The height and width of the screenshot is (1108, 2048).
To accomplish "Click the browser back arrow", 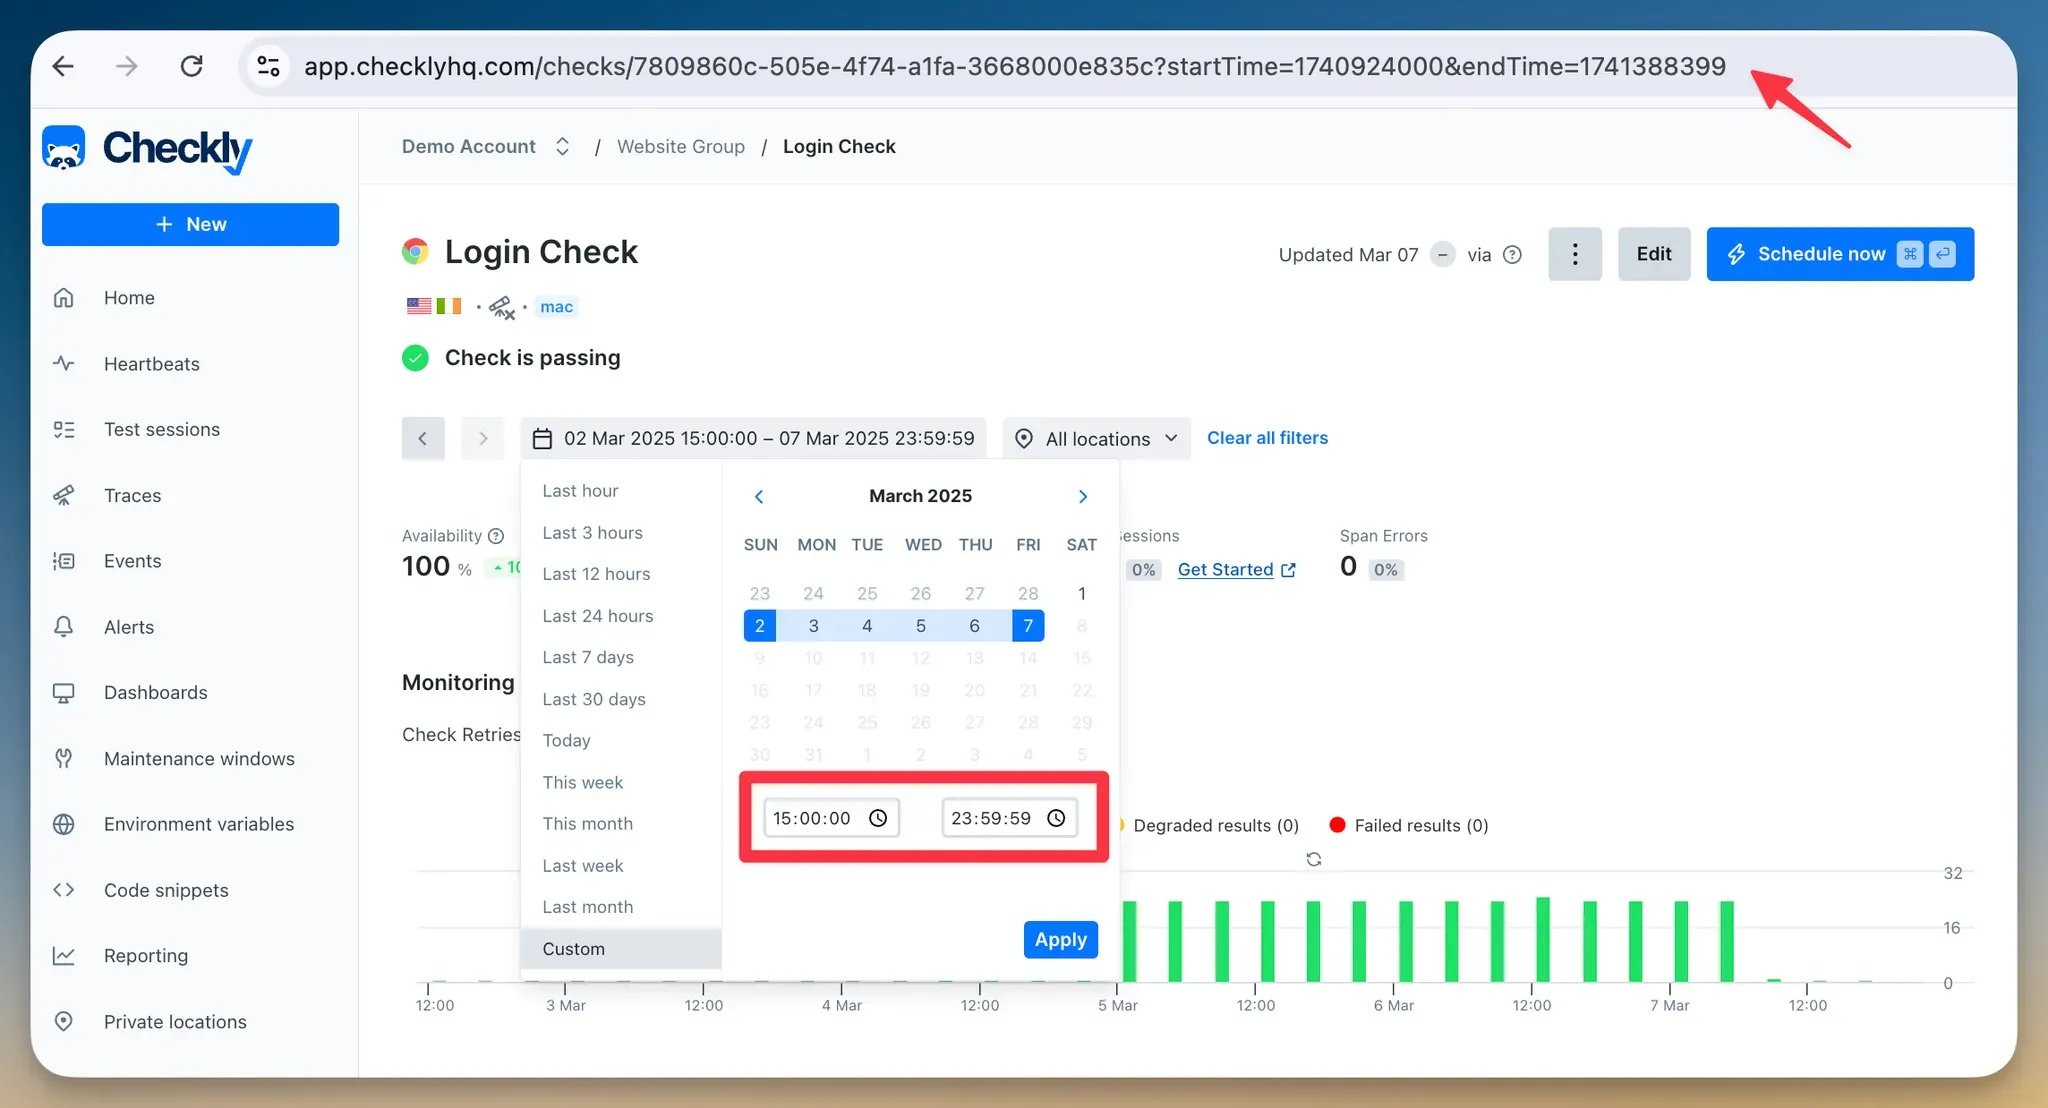I will [63, 66].
